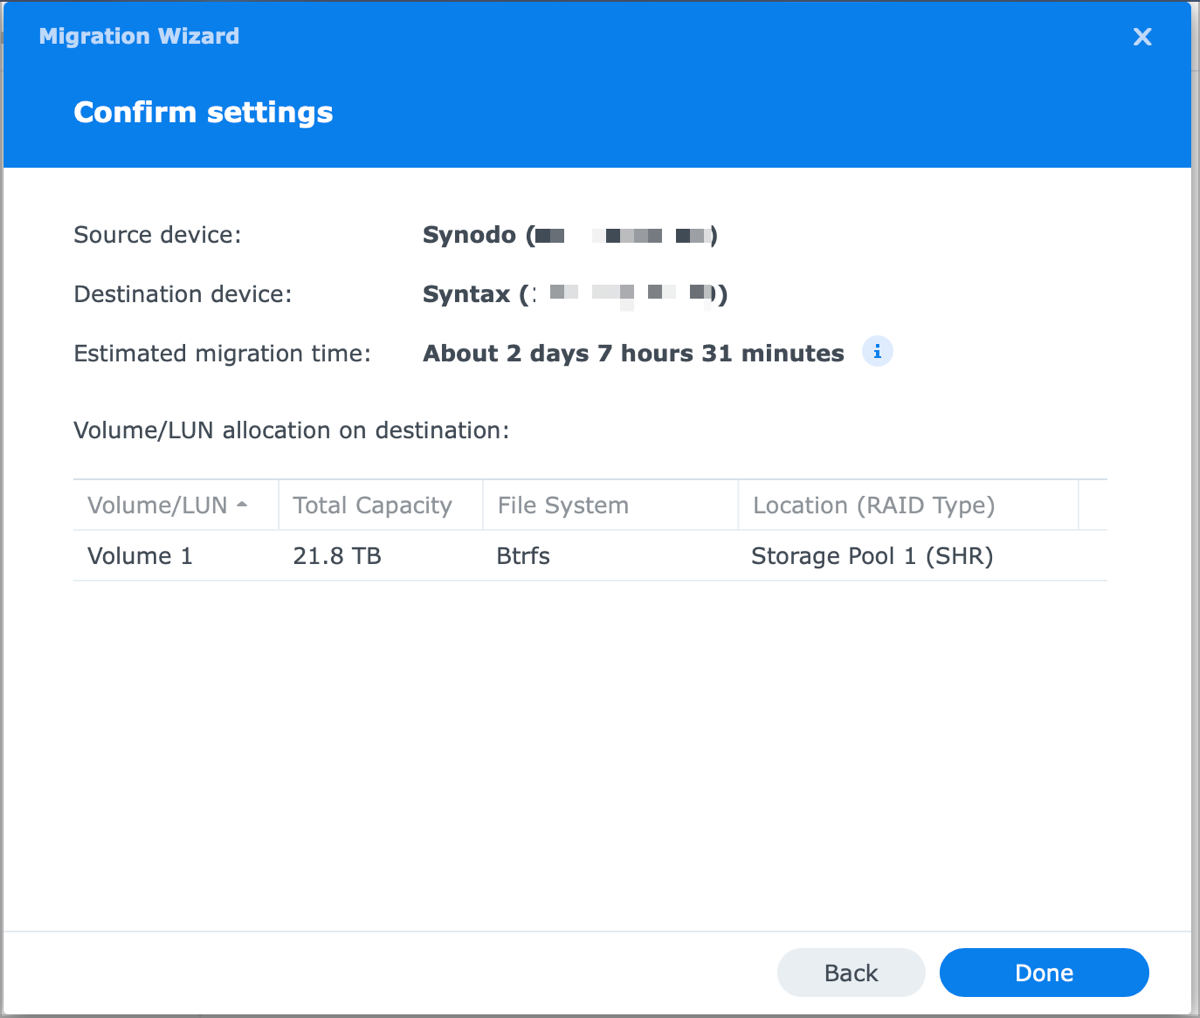
Task: Click the Synodo source device name
Action: (469, 235)
